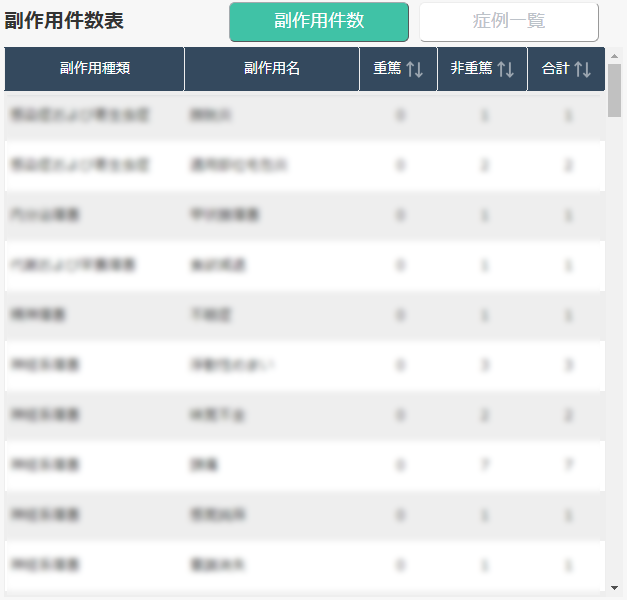Click the 合計 cell showing 7
Image resolution: width=627 pixels, height=600 pixels.
[x=568, y=465]
